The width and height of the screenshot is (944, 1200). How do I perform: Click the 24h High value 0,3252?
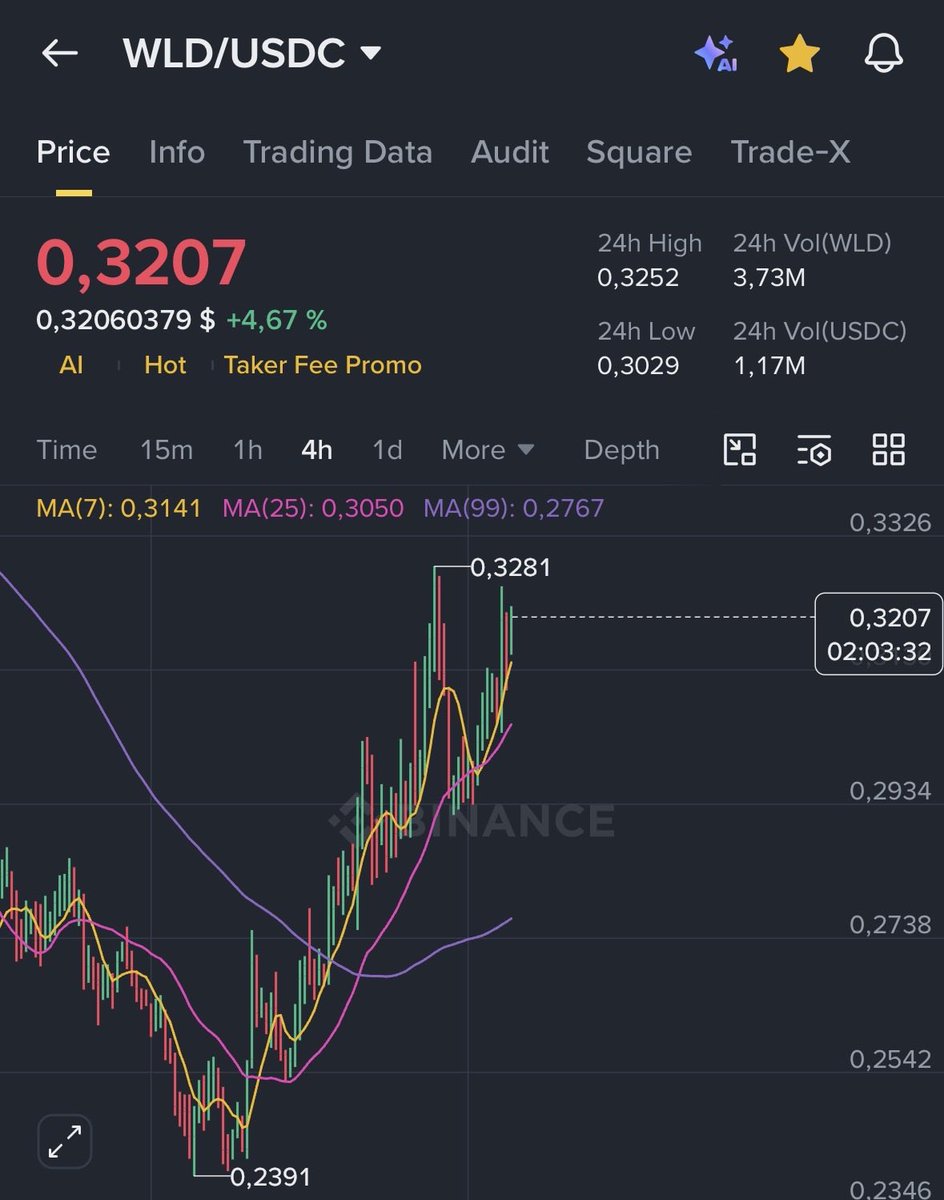pos(638,277)
